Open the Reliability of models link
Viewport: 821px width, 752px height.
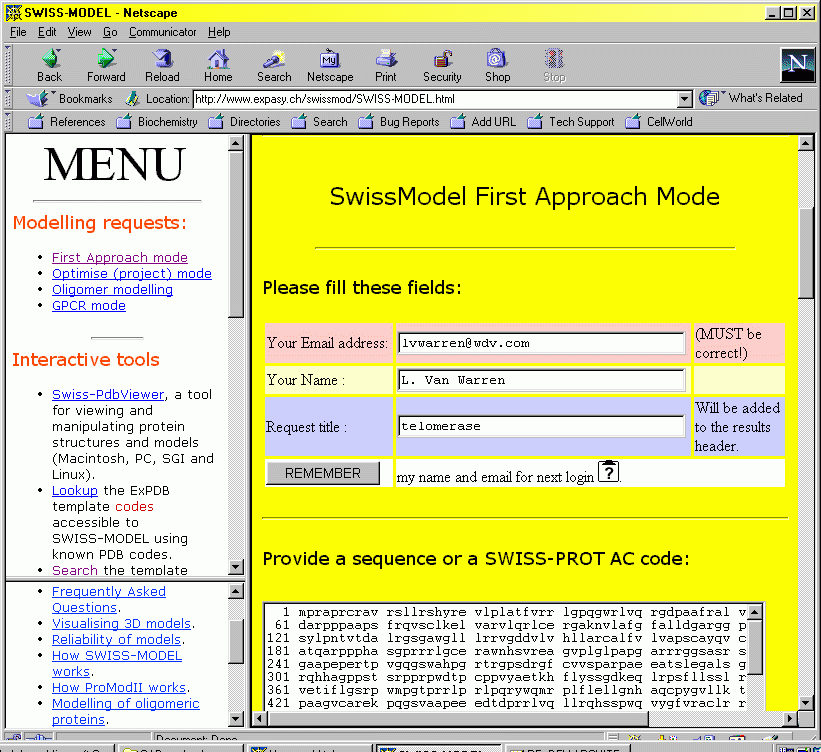click(x=116, y=639)
